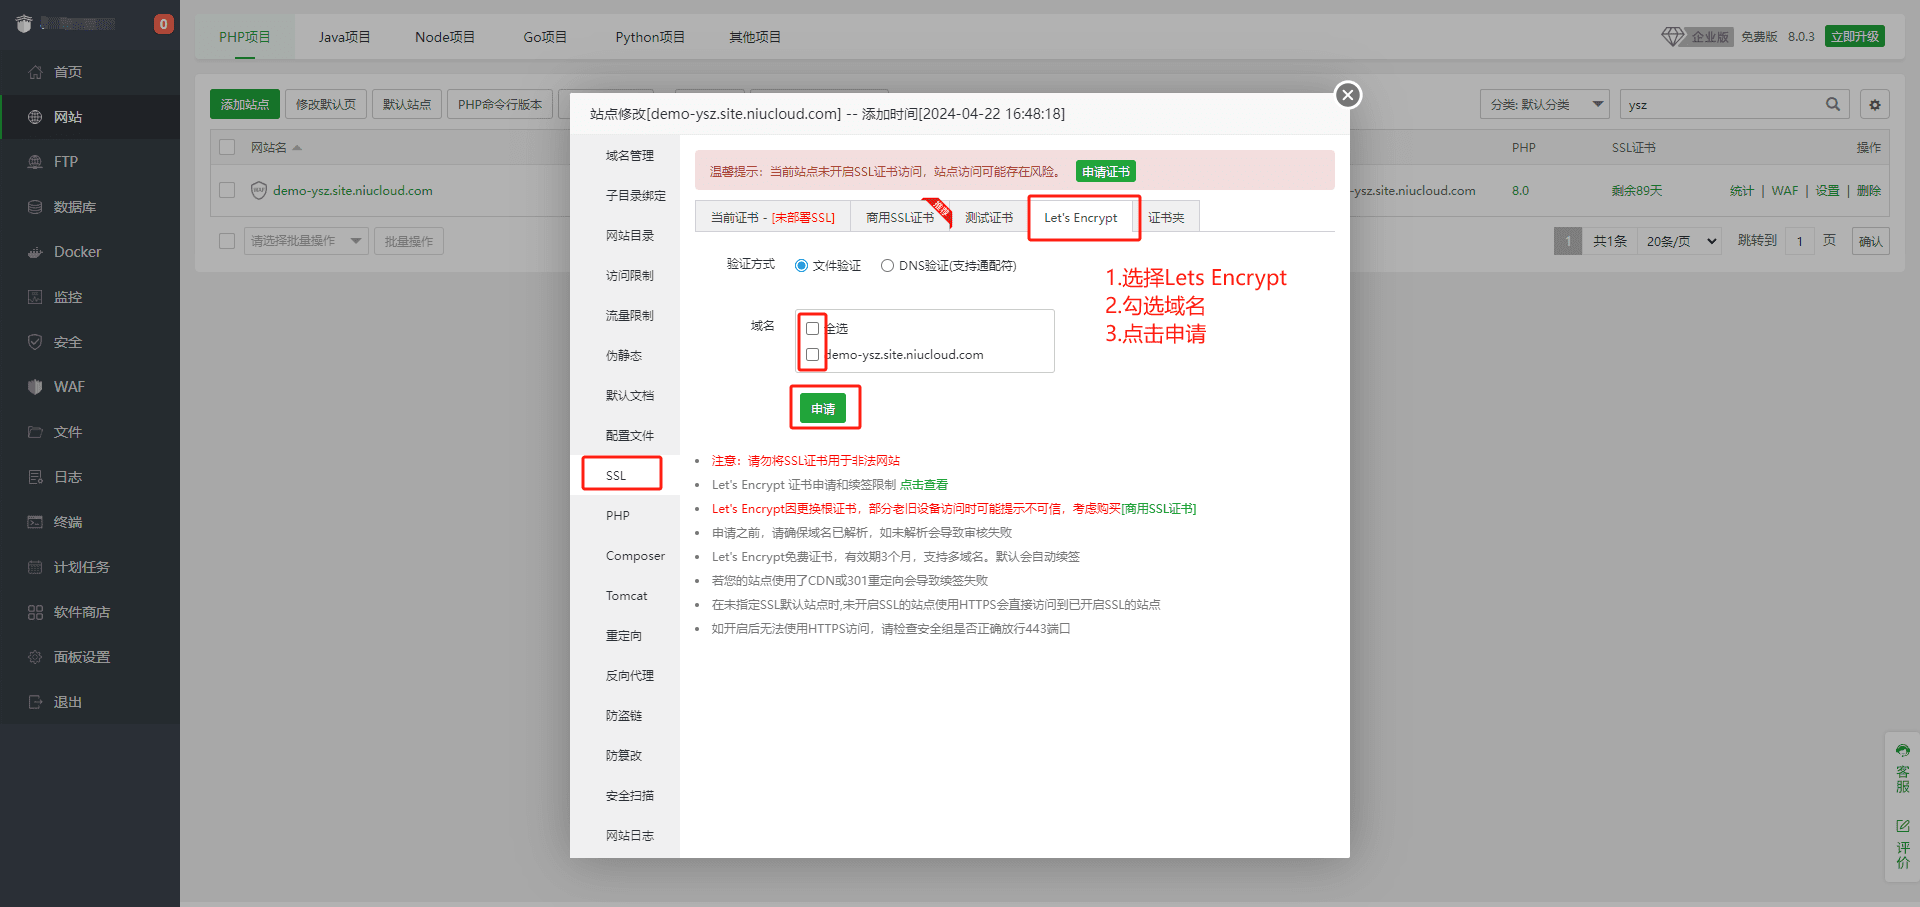Open the SSL item in dialog menu
Screen dimensions: 1920x907
pos(616,475)
